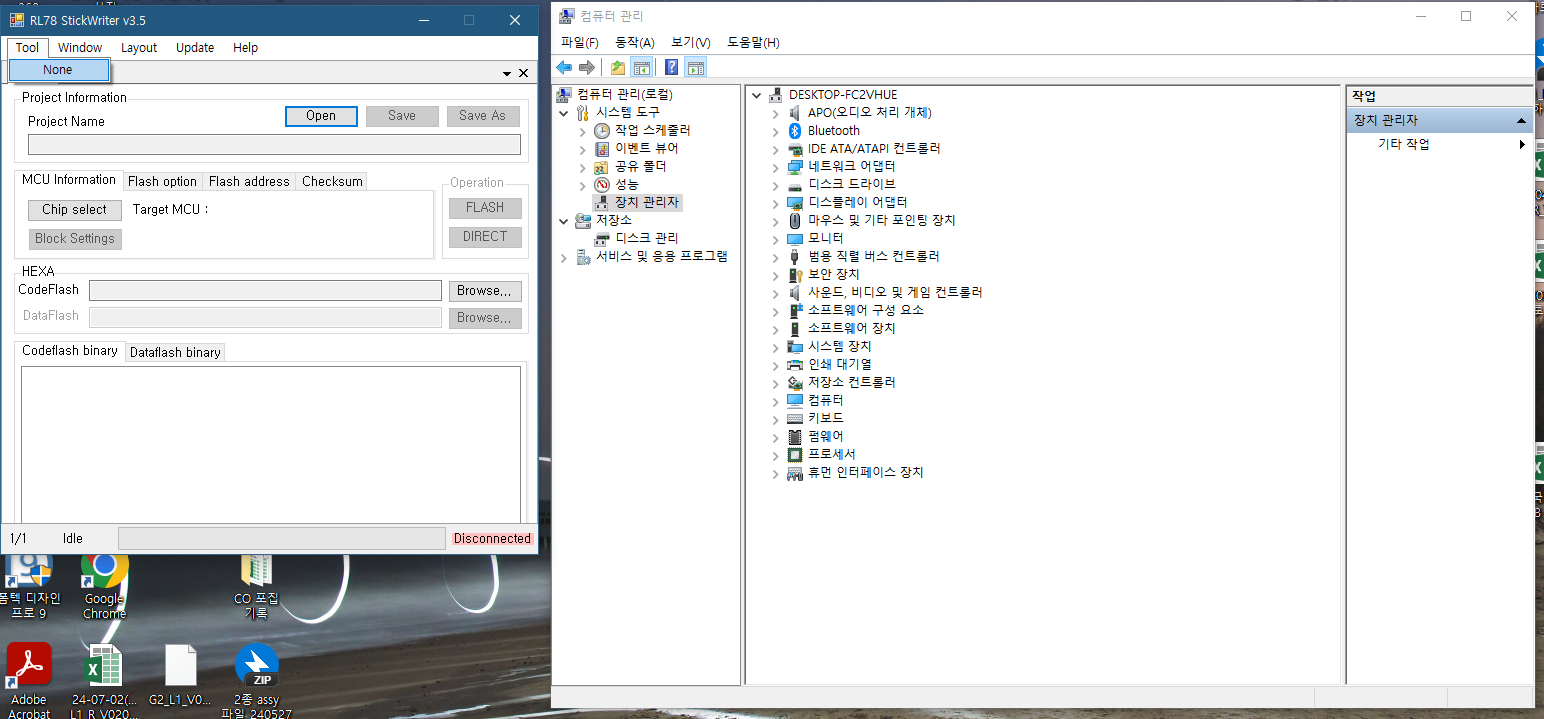Image resolution: width=1544 pixels, height=719 pixels.
Task: Open Google Chrome desktop shortcut
Action: [x=104, y=570]
